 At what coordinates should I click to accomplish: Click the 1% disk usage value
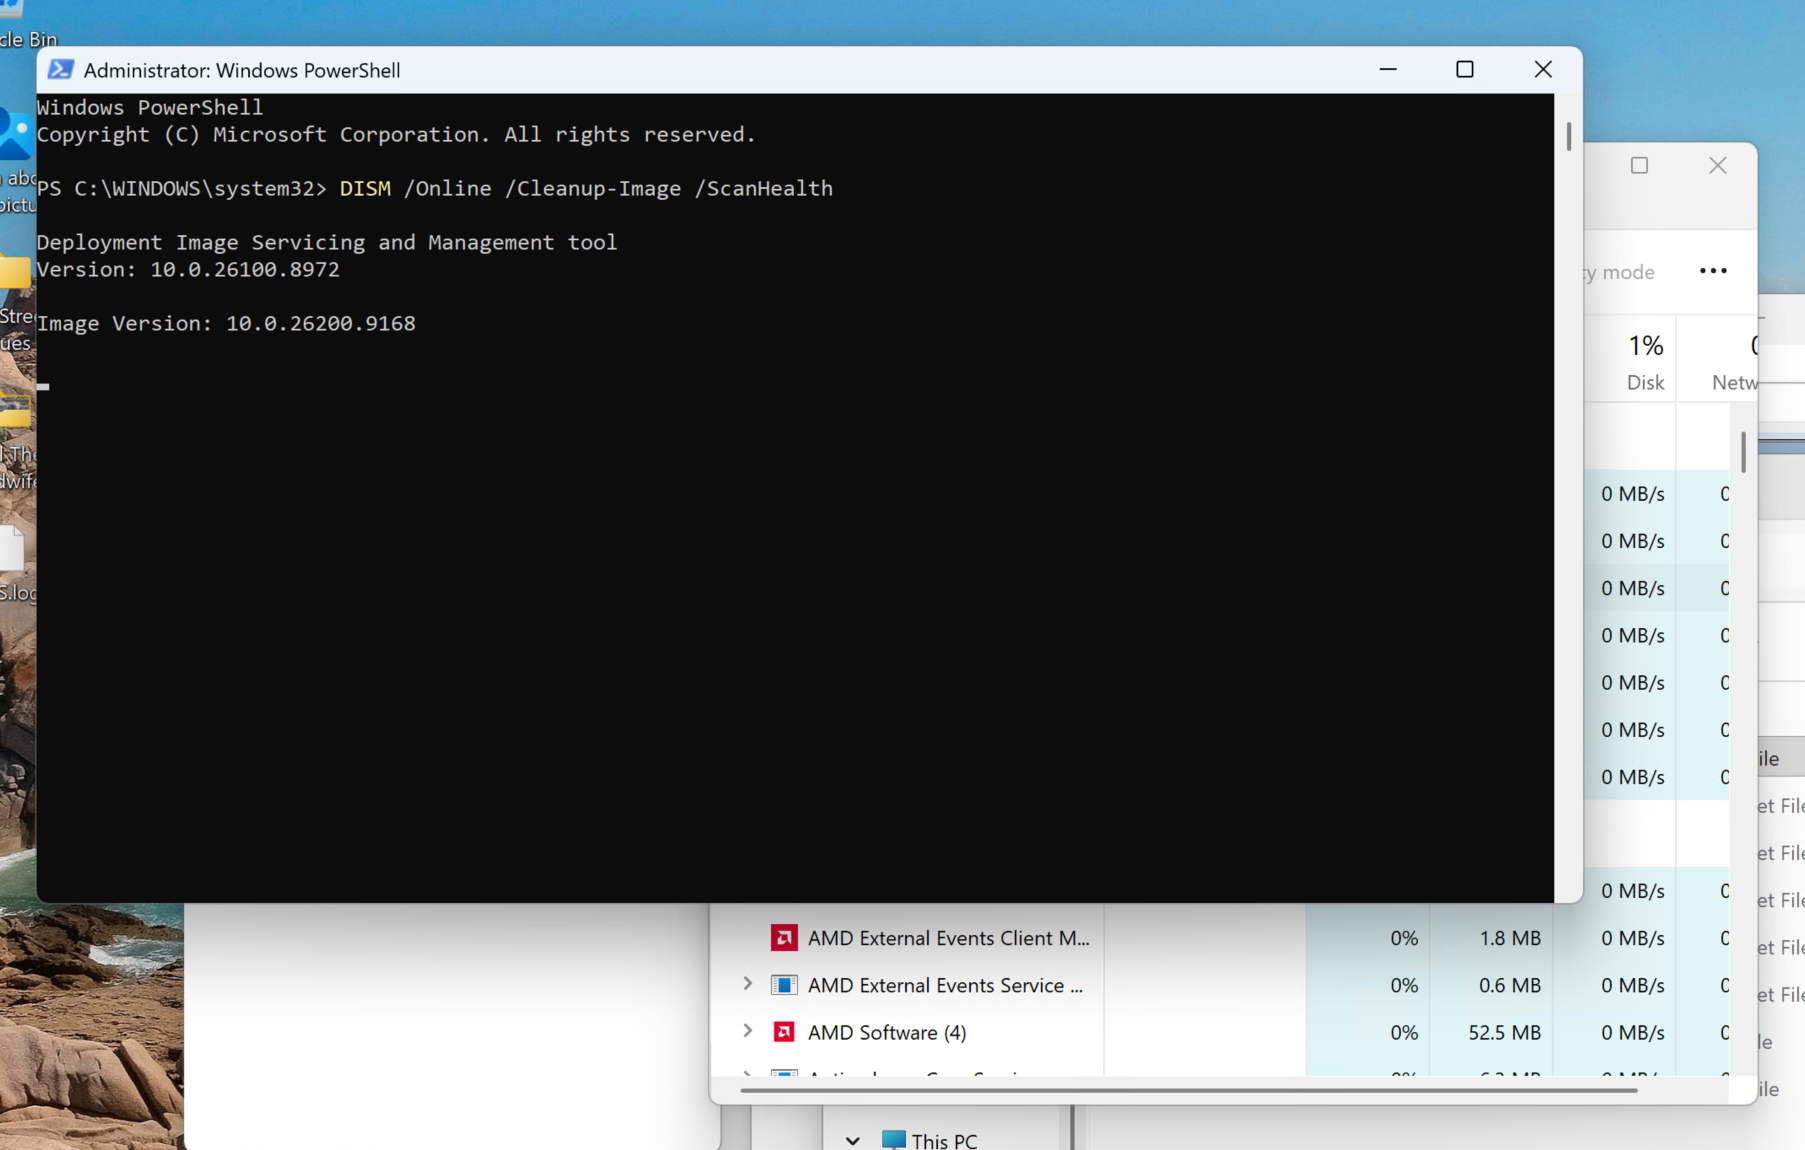pyautogui.click(x=1645, y=346)
